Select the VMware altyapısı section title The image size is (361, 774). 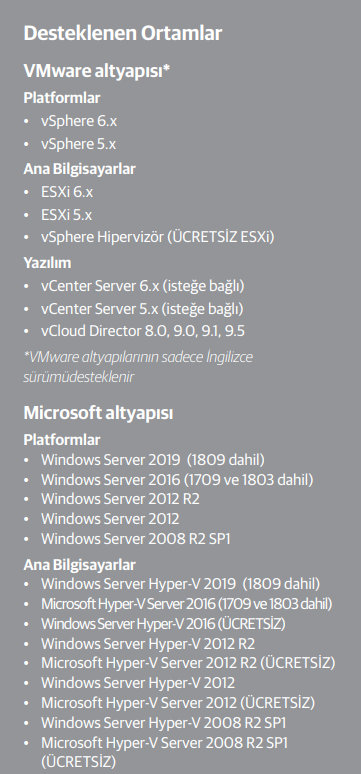(x=97, y=71)
